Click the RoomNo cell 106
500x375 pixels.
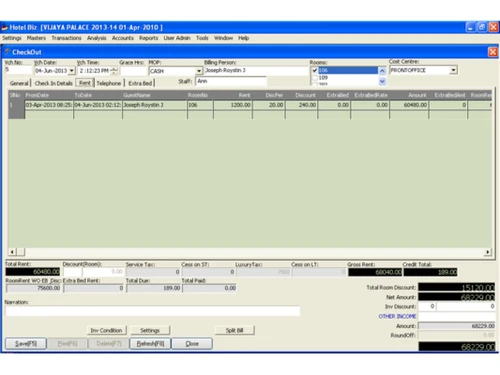pyautogui.click(x=200, y=105)
